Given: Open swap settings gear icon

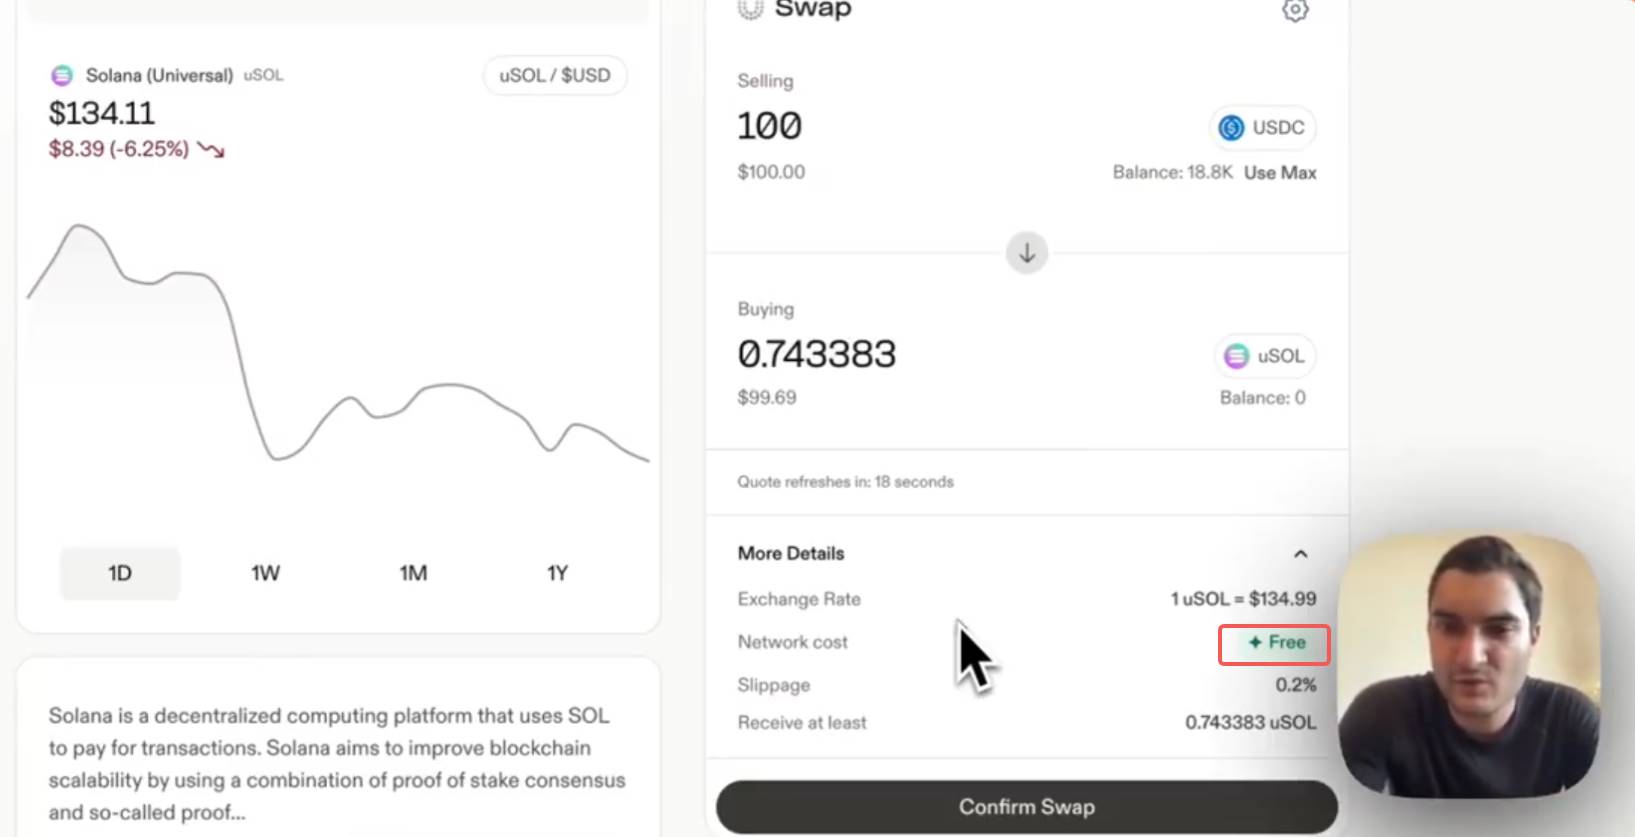Looking at the screenshot, I should point(1295,10).
